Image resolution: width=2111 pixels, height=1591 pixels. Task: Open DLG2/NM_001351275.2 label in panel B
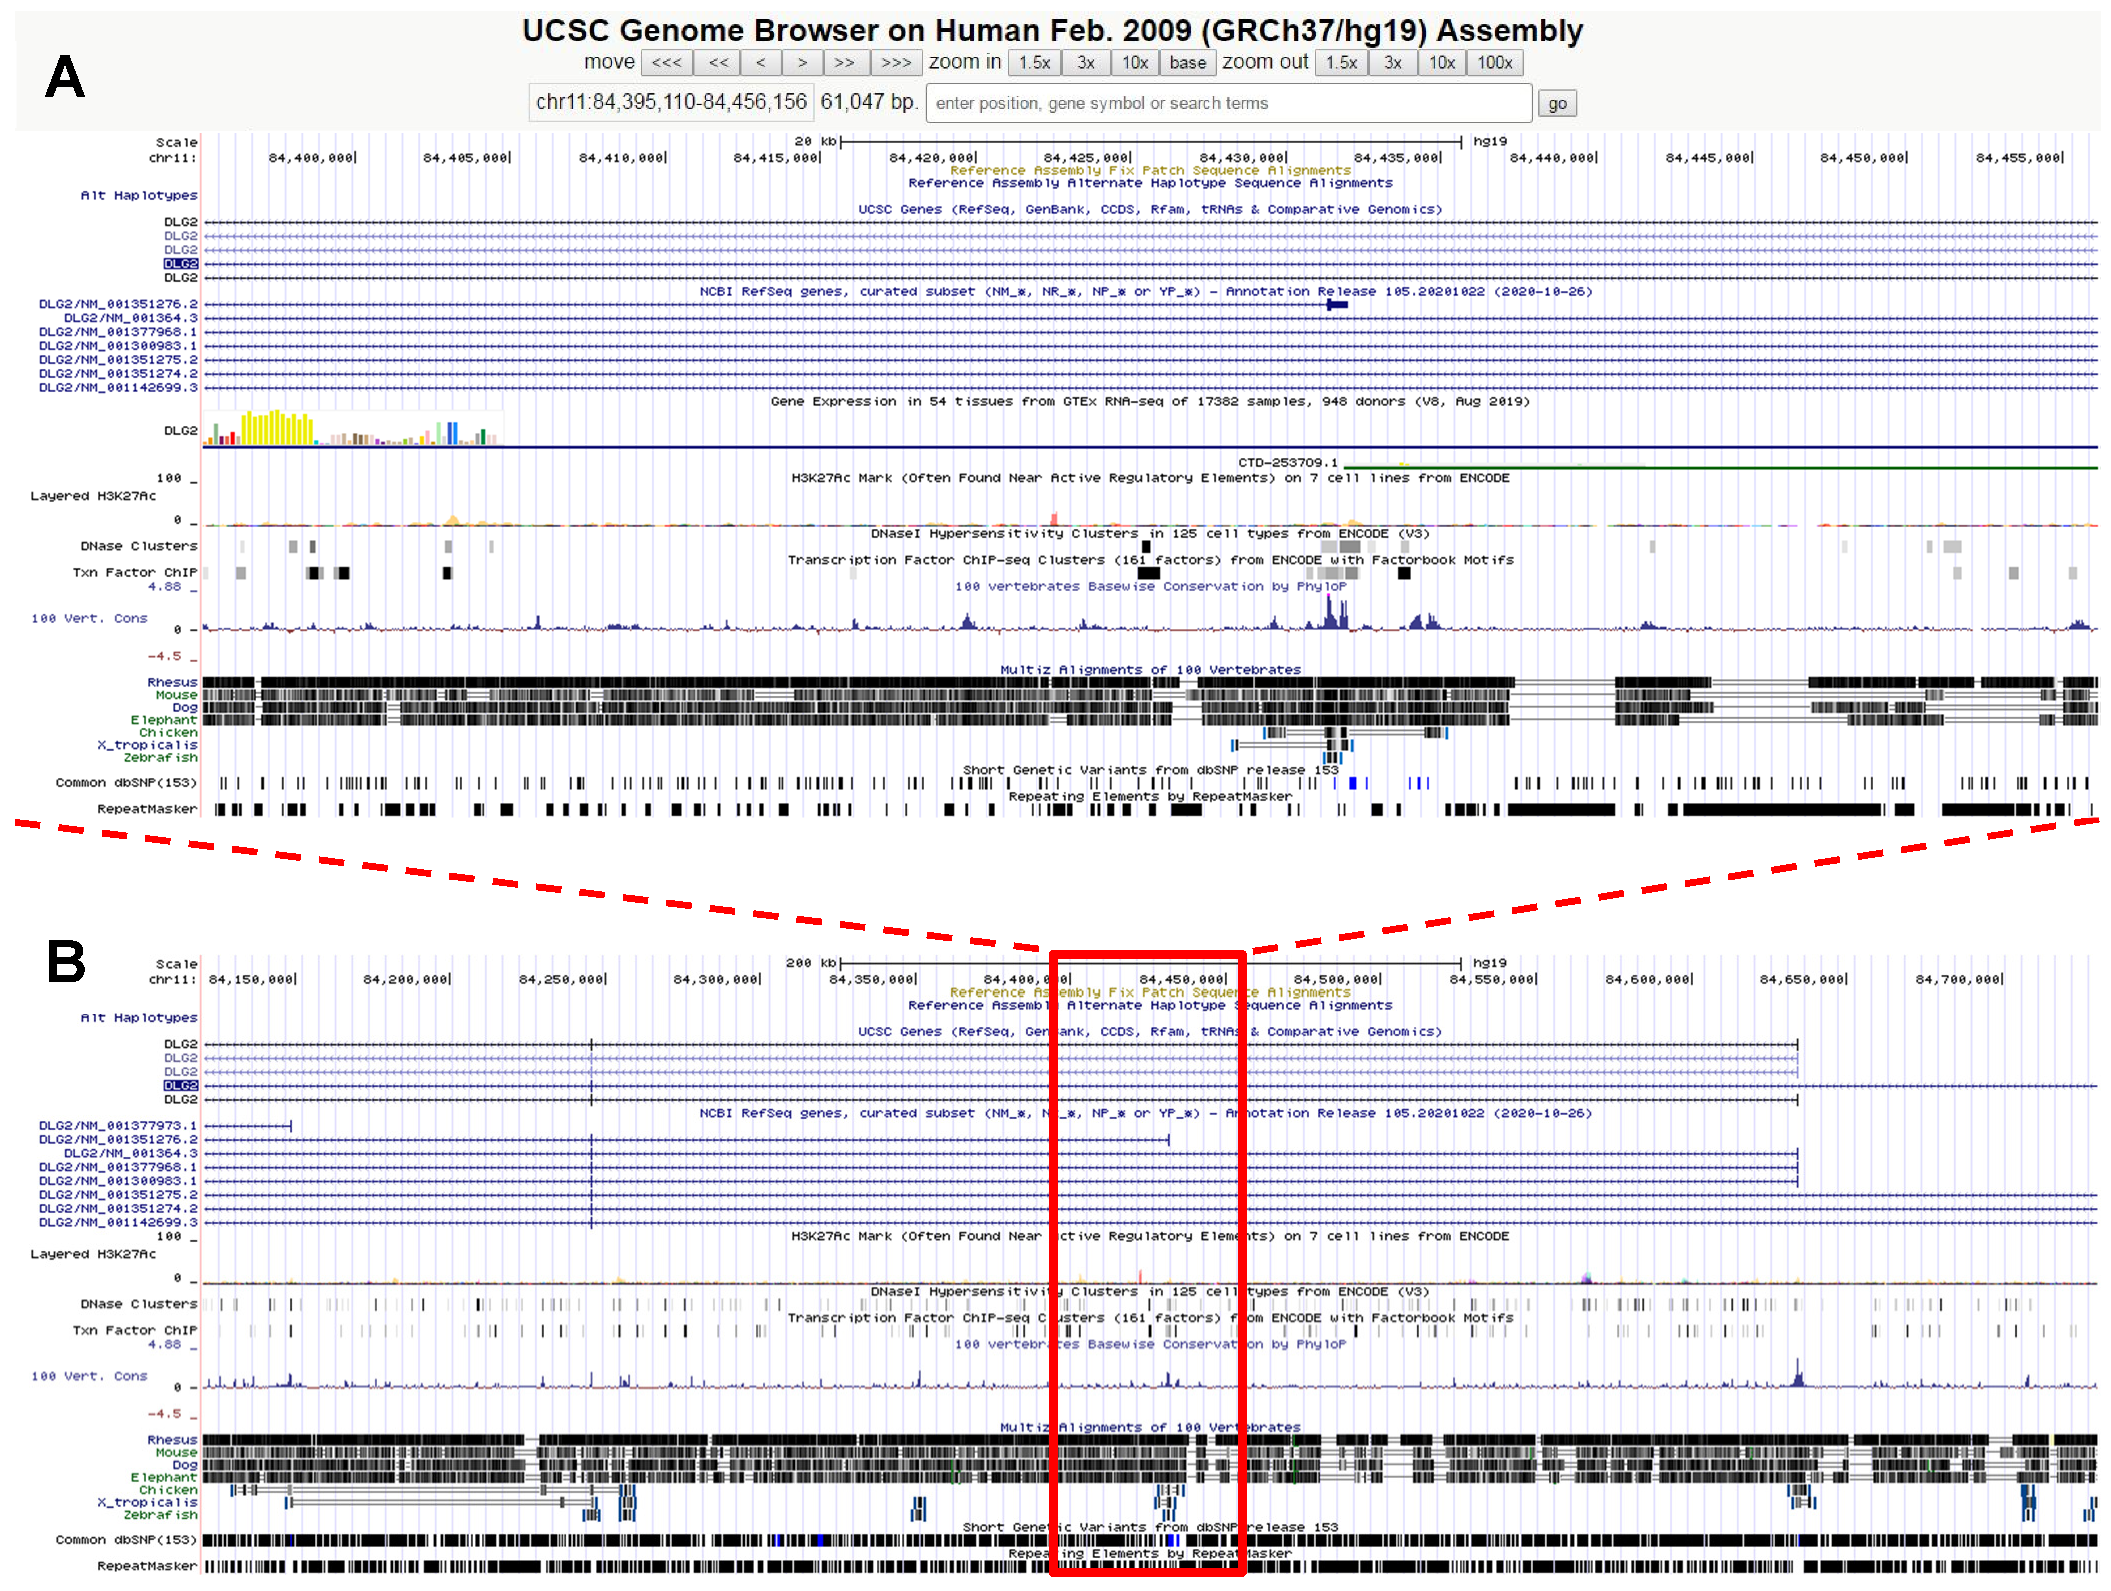118,1195
